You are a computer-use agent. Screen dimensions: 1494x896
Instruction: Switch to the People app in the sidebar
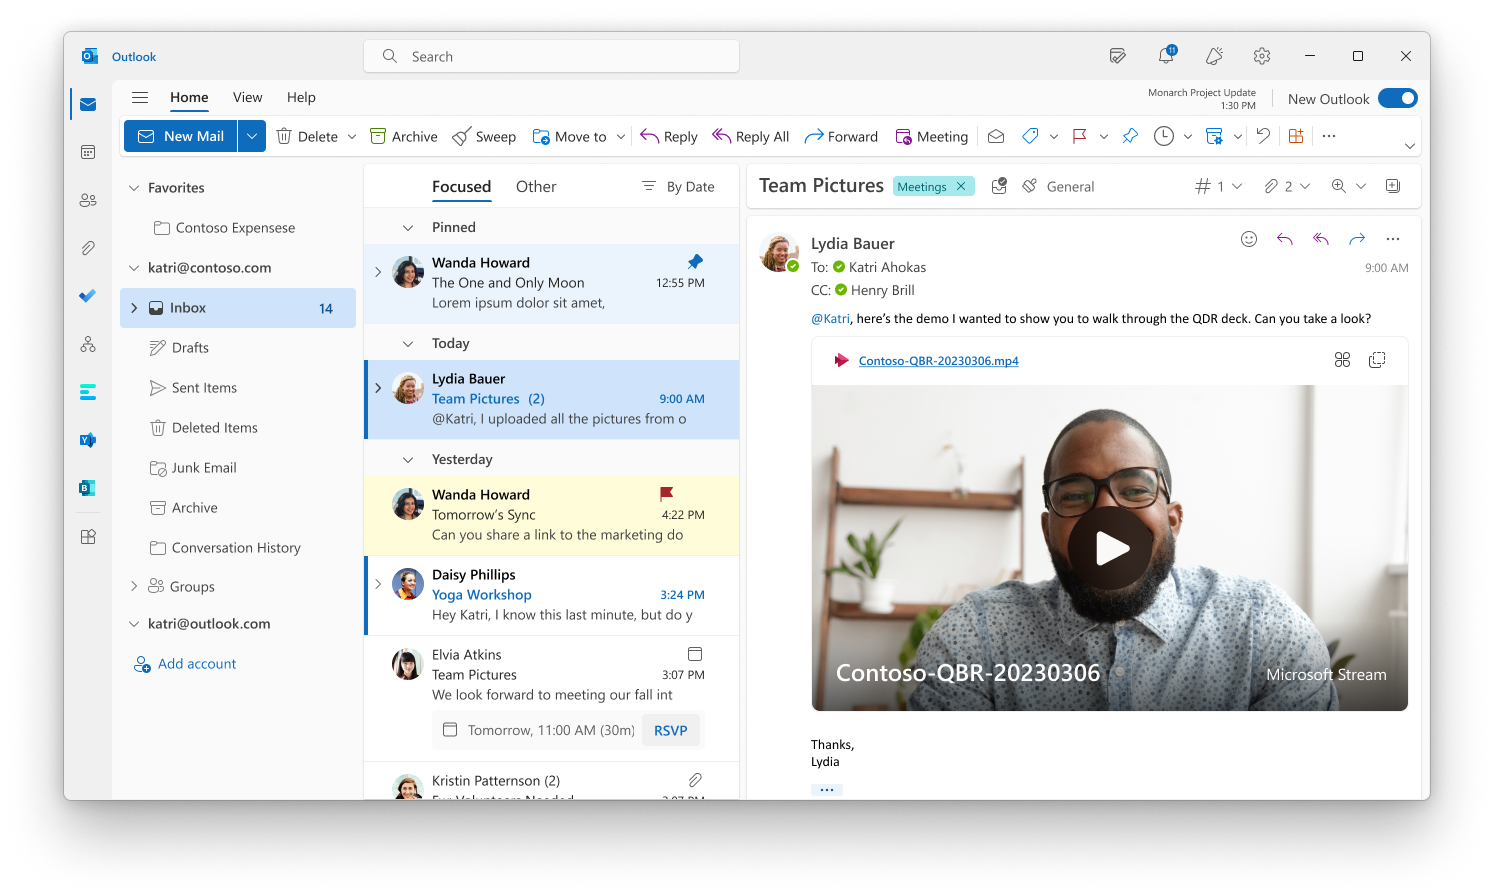(88, 199)
